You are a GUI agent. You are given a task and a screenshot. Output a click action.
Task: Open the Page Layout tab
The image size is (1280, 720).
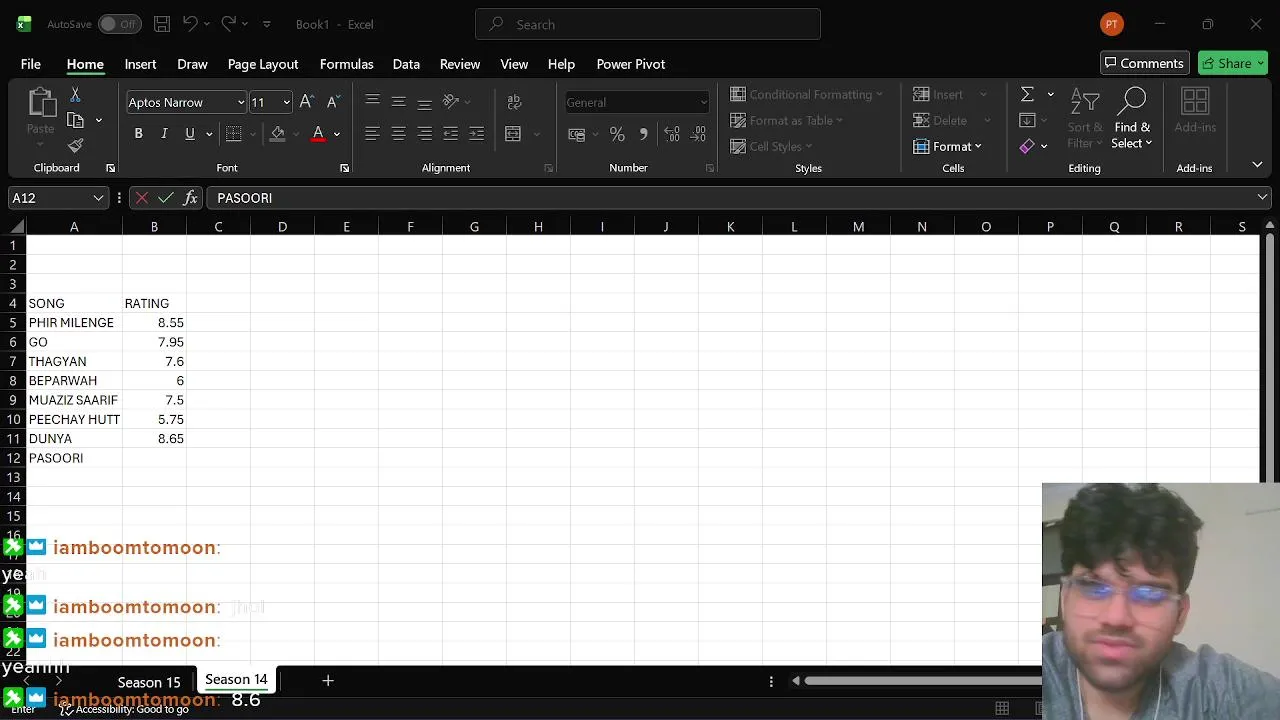click(x=263, y=64)
